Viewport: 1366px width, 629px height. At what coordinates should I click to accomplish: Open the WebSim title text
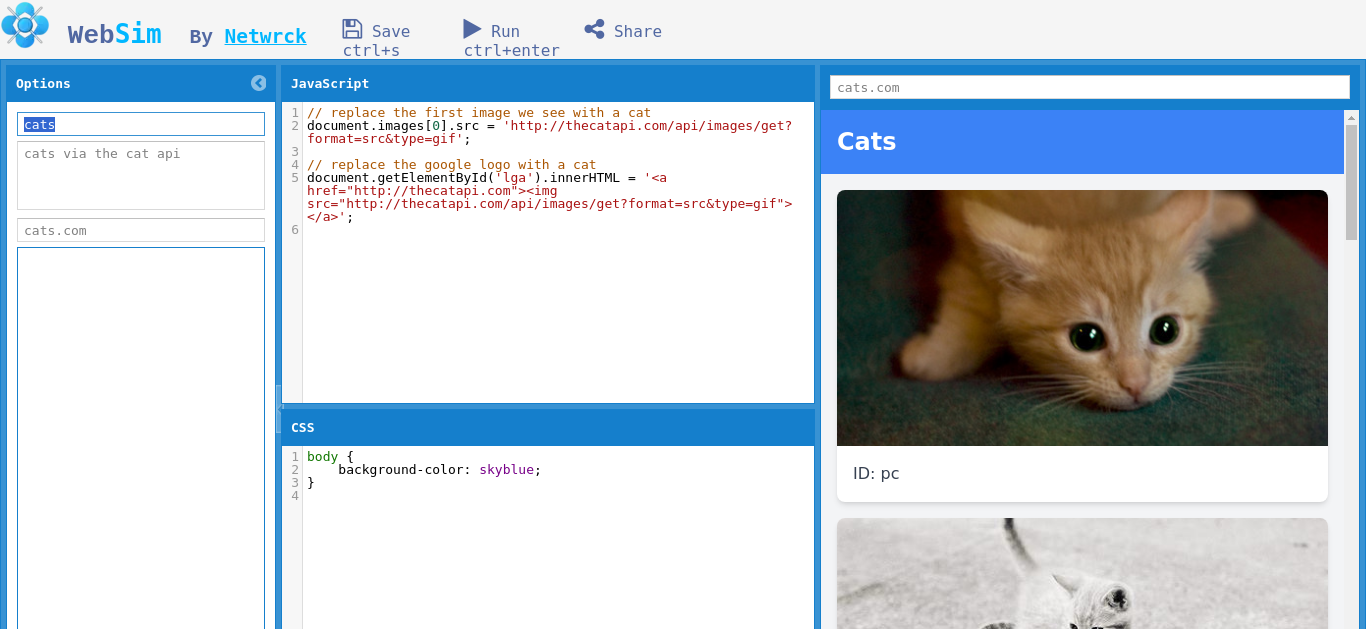click(x=114, y=34)
